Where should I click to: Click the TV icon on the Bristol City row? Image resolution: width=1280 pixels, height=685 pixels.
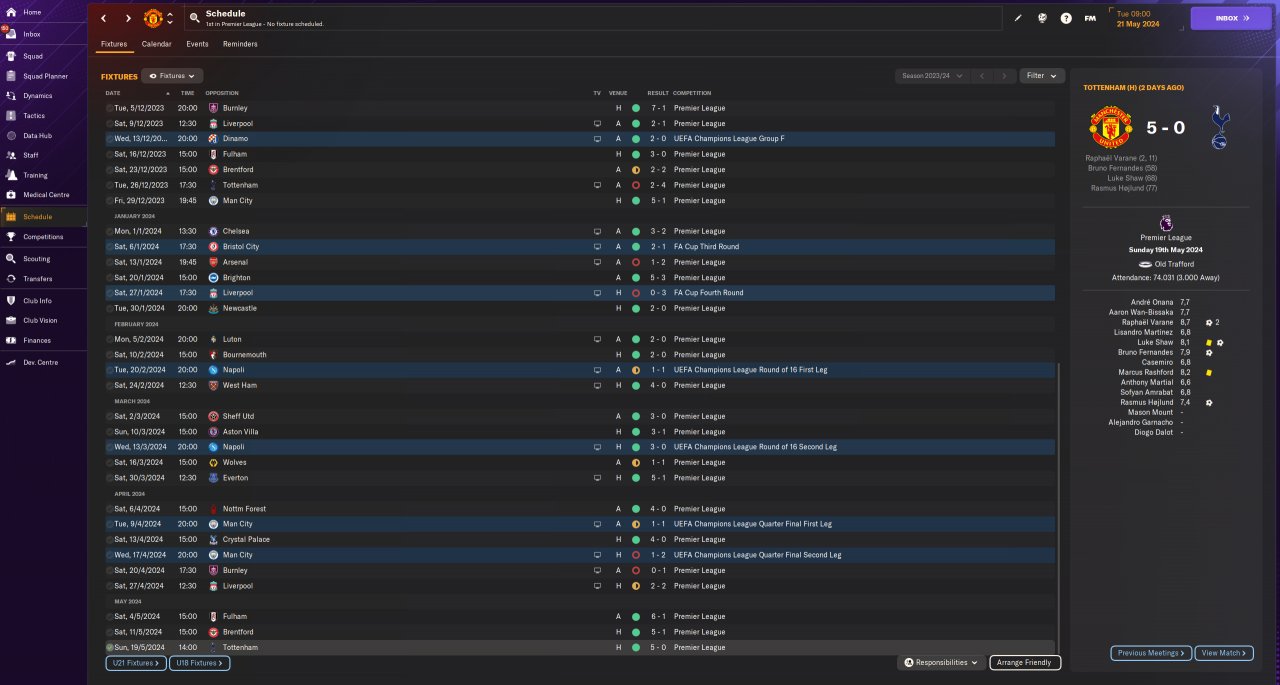597,246
